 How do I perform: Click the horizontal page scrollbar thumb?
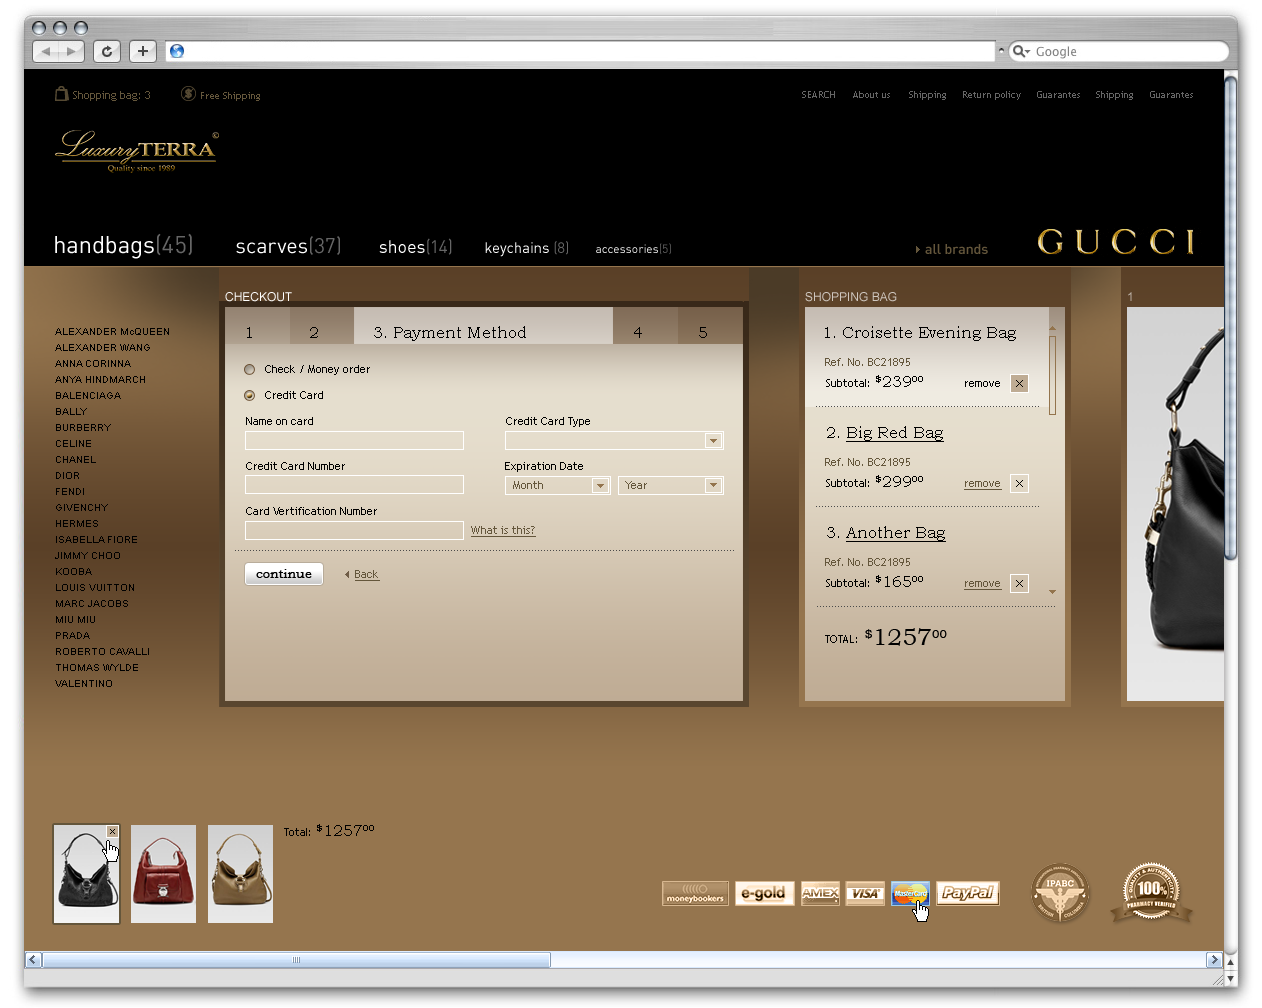click(x=296, y=960)
